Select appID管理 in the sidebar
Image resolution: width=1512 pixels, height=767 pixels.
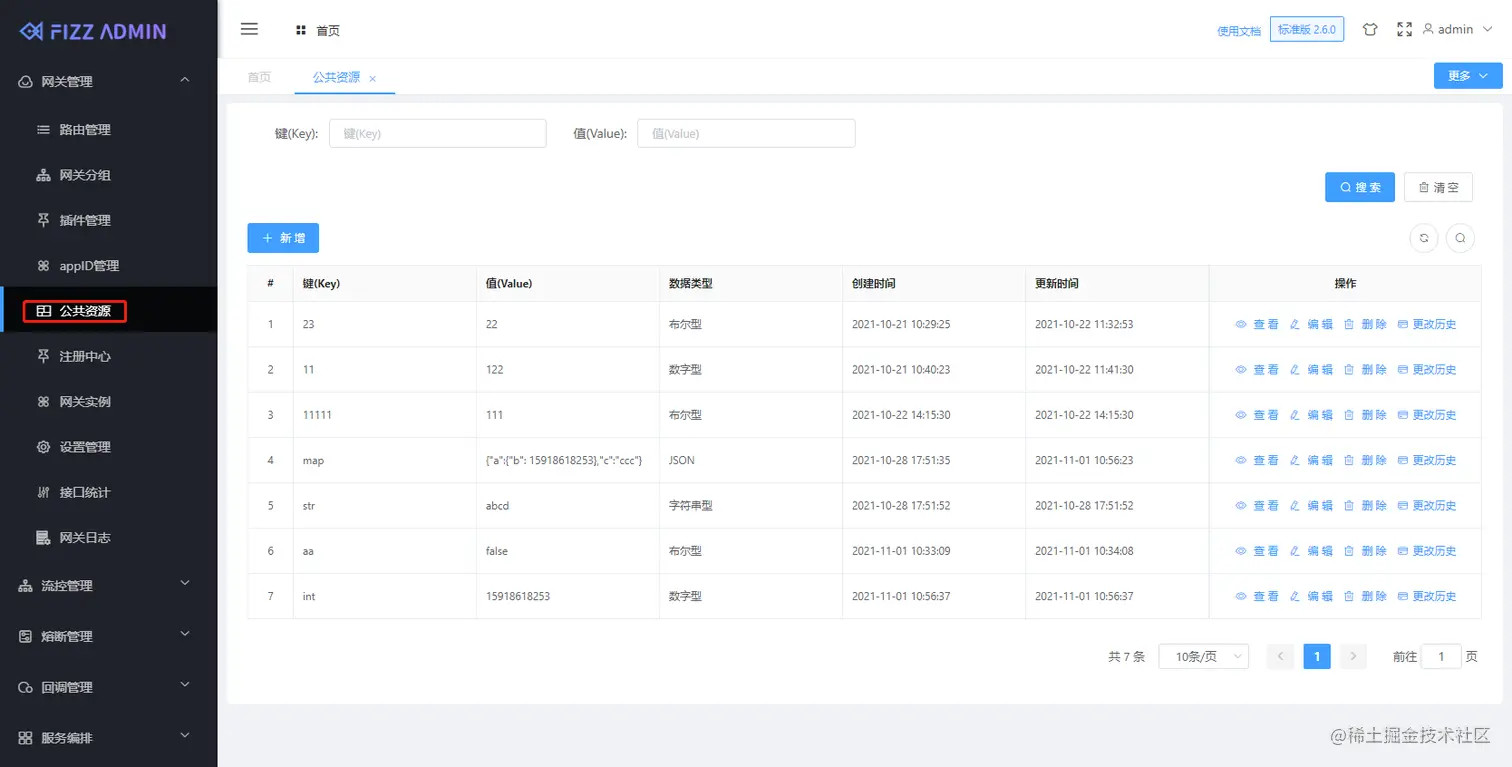(87, 265)
